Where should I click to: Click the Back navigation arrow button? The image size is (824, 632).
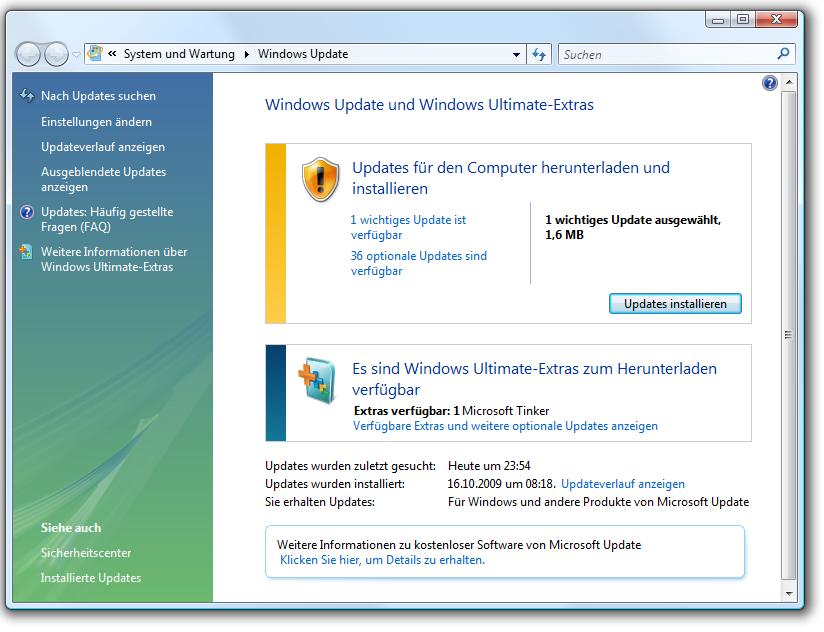click(28, 54)
